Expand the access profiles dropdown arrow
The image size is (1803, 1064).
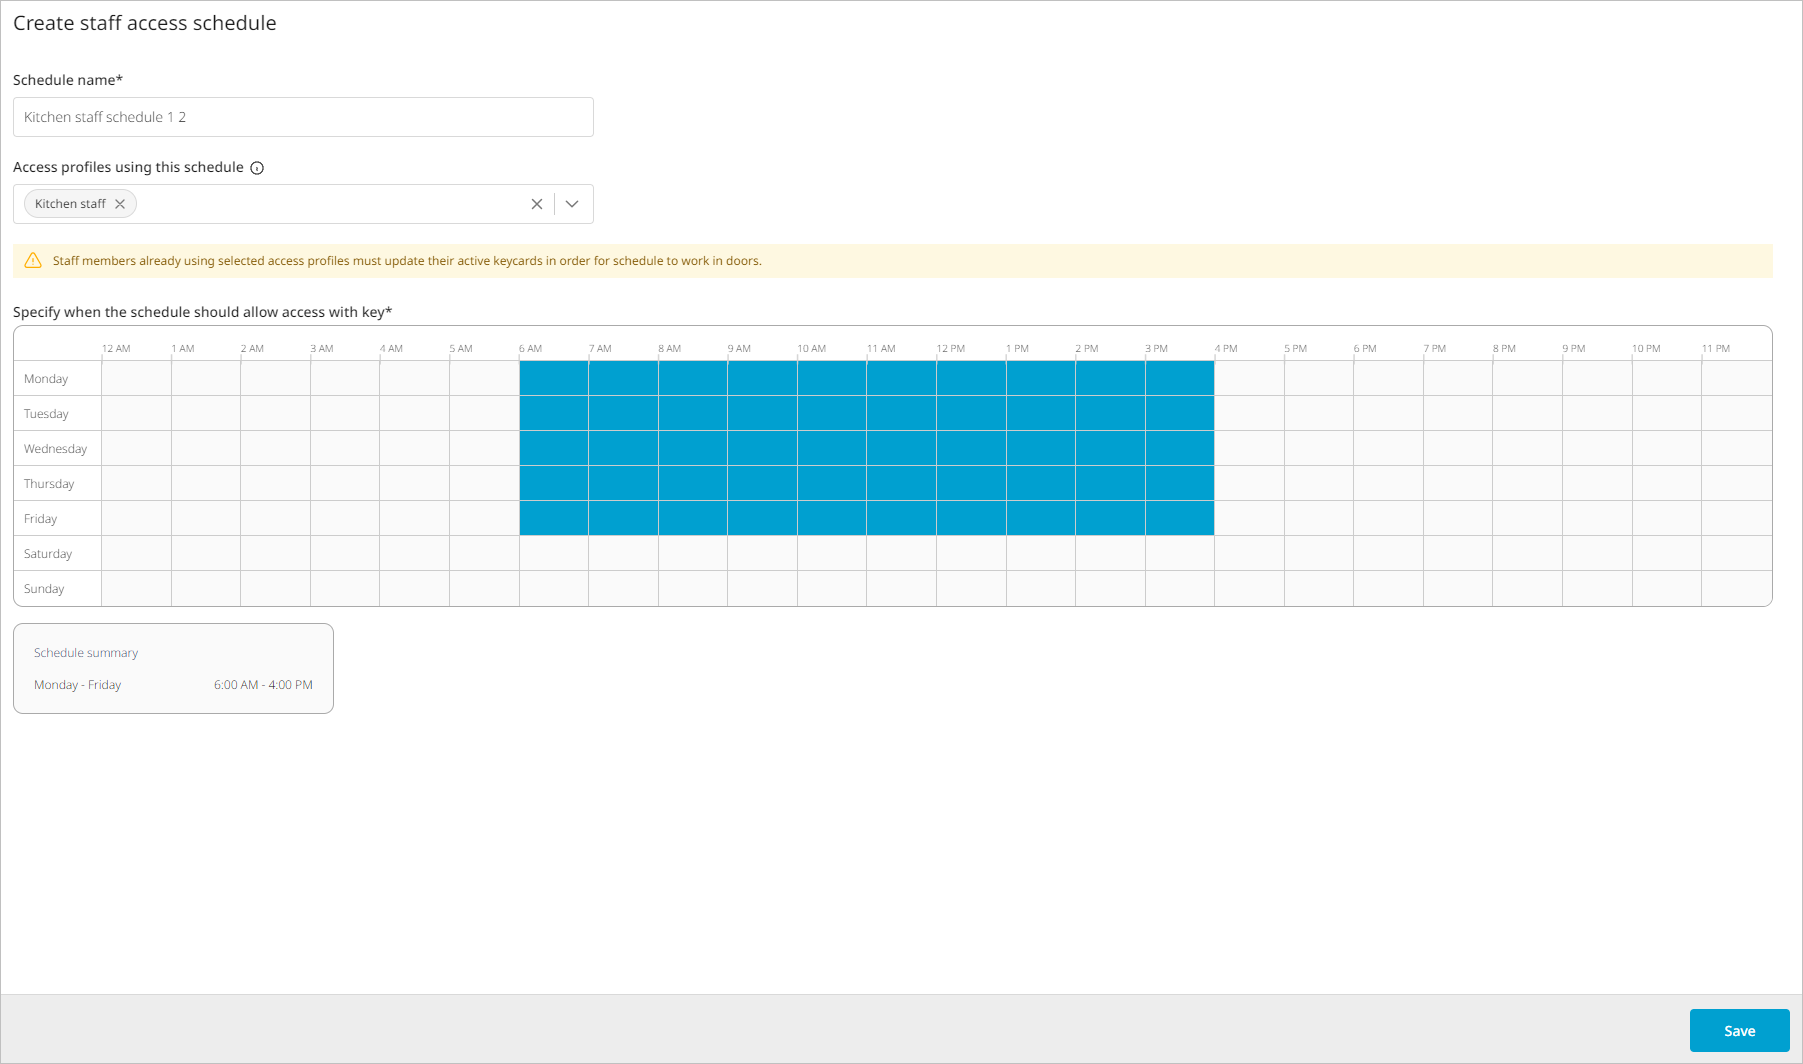(572, 204)
